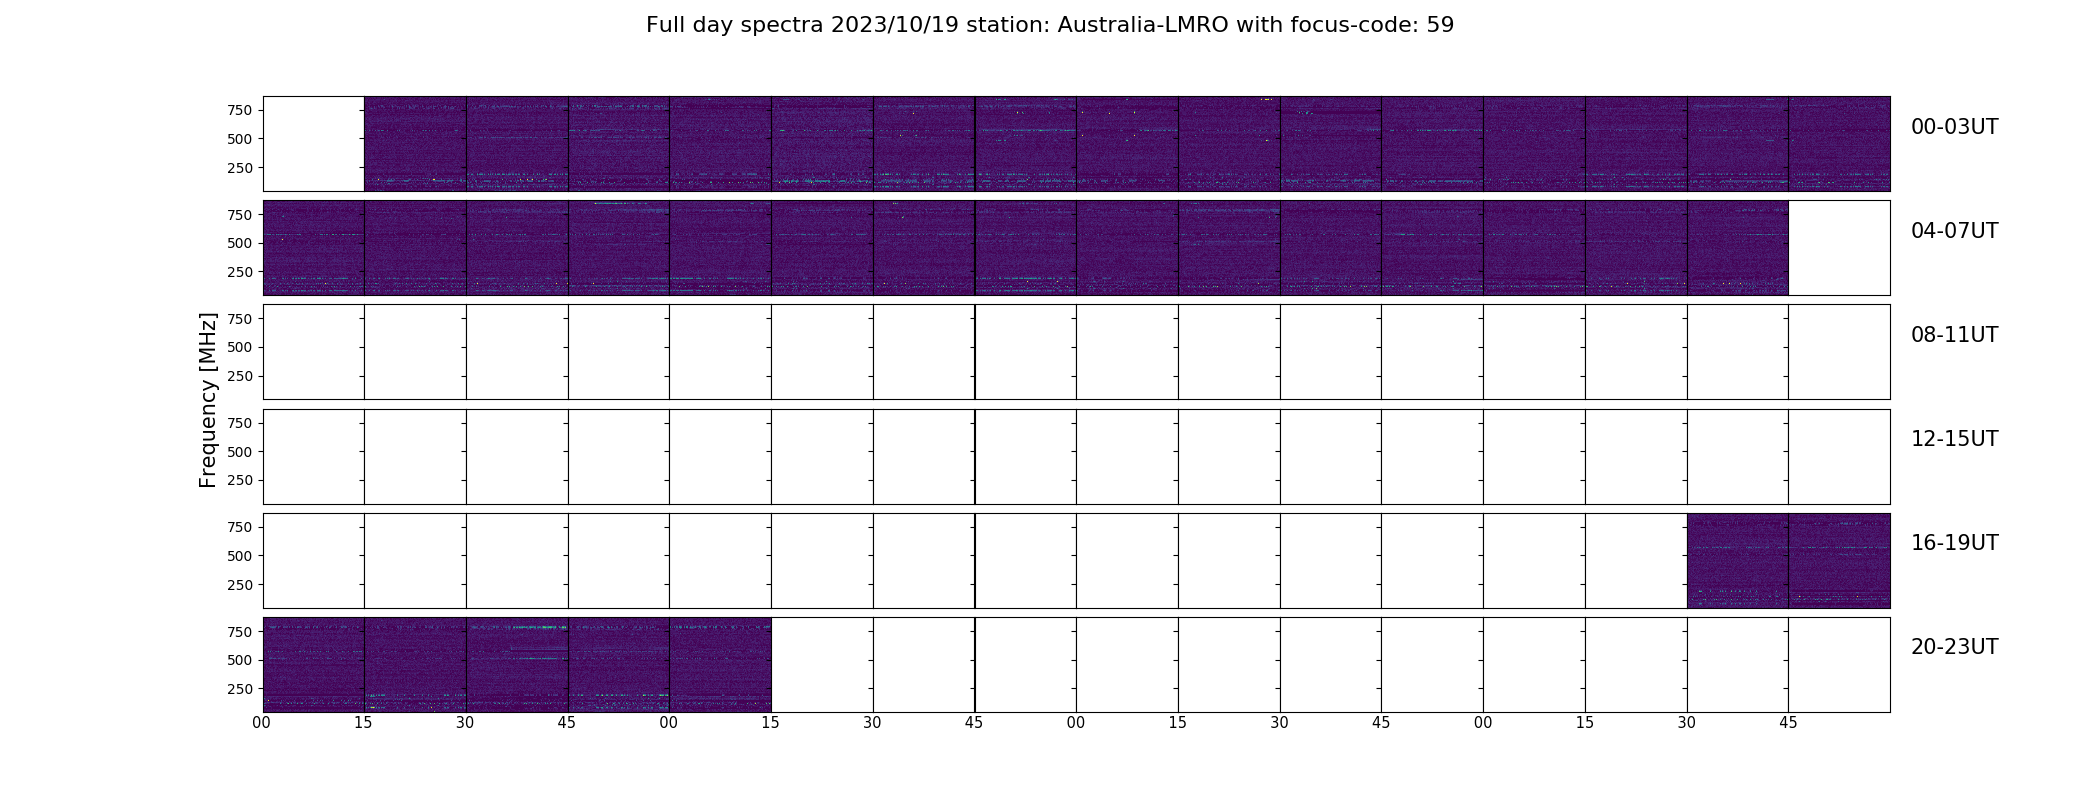Click the 250 tick label of the 00-03UT row
Viewport: 2100px width, 800px height.
(239, 168)
